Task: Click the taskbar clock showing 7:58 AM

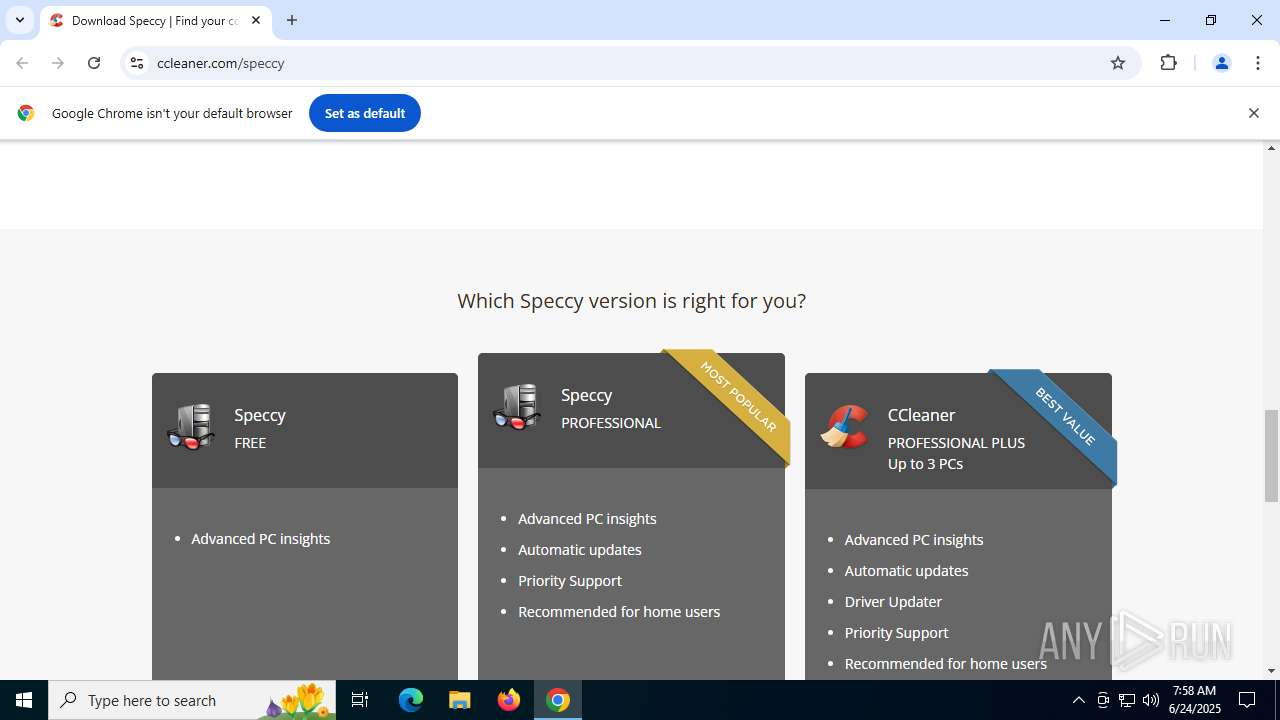Action: click(1194, 700)
